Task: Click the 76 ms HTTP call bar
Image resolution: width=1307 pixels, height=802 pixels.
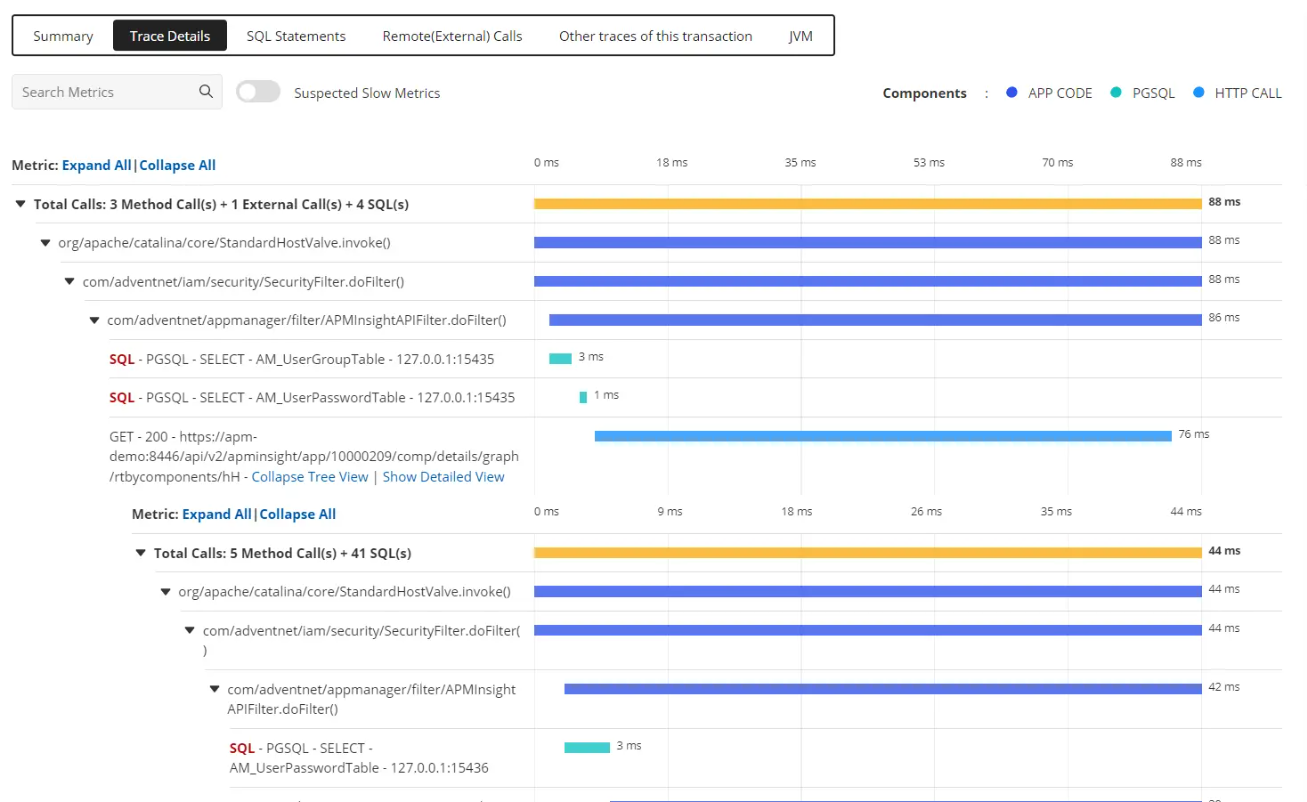Action: click(x=882, y=436)
